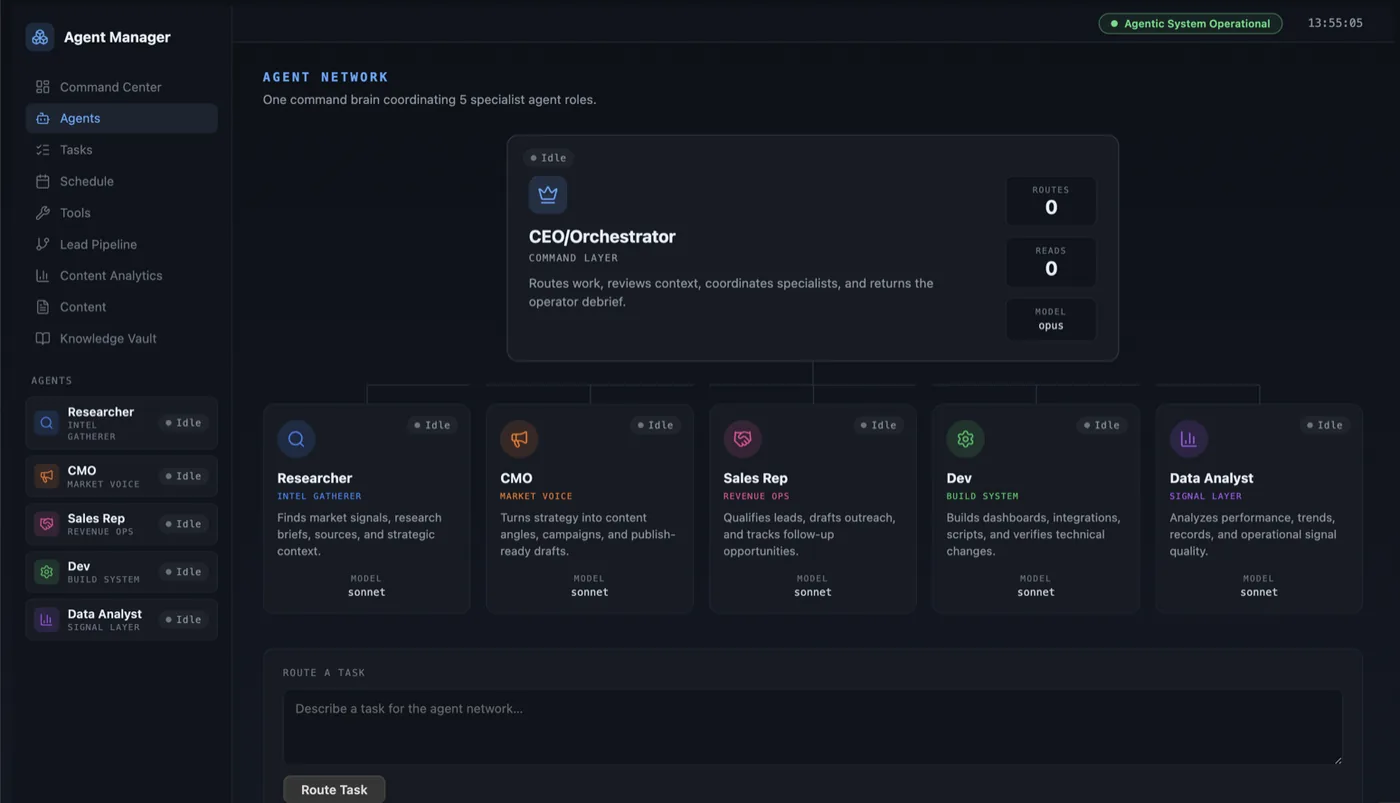Click the sidebar Data Analyst bar-chart icon
The image size is (1400, 803).
pos(46,620)
